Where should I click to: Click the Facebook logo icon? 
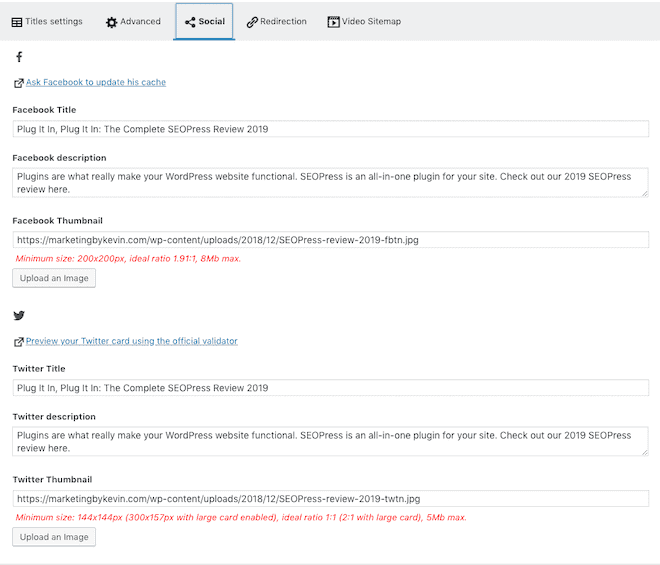(x=19, y=57)
